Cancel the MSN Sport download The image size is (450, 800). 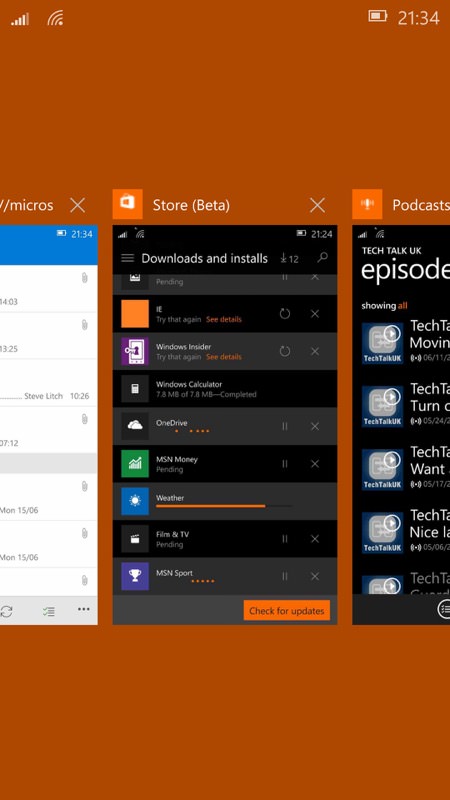[315, 576]
